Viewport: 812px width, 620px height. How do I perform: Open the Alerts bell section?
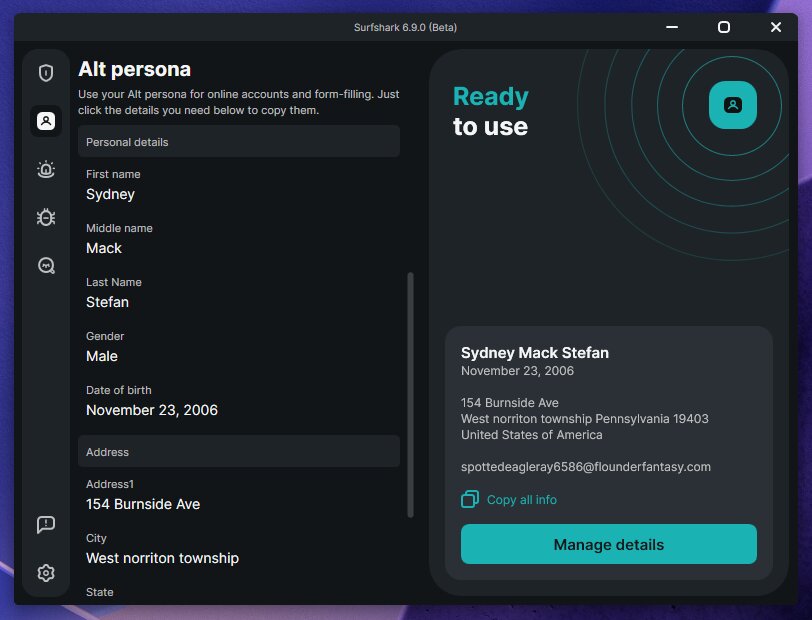coord(45,169)
